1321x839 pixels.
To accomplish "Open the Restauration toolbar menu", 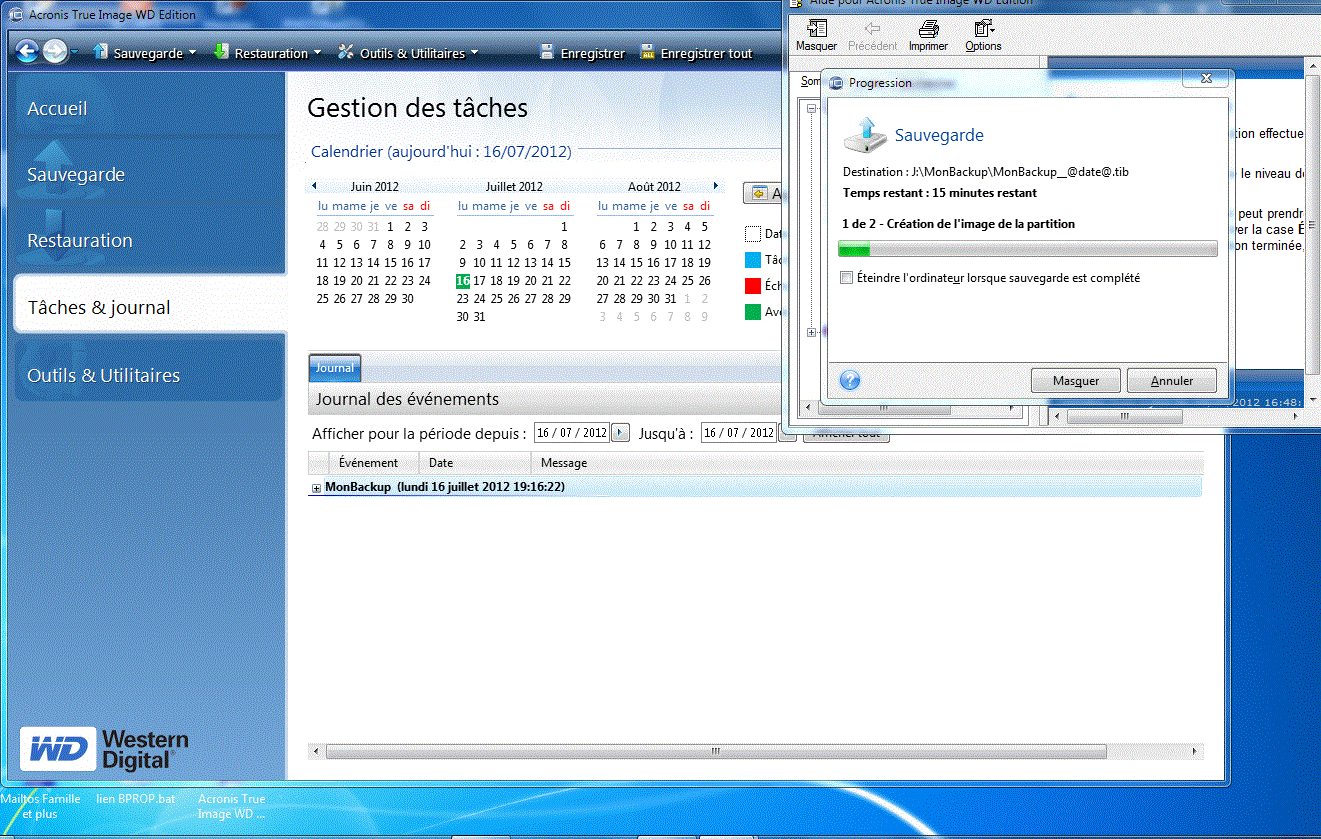I will (272, 53).
